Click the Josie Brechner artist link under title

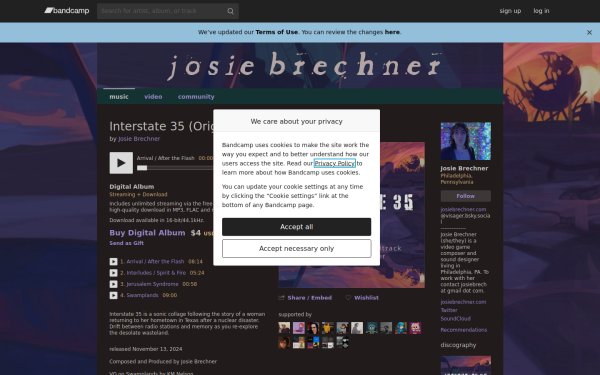pyautogui.click(x=139, y=139)
